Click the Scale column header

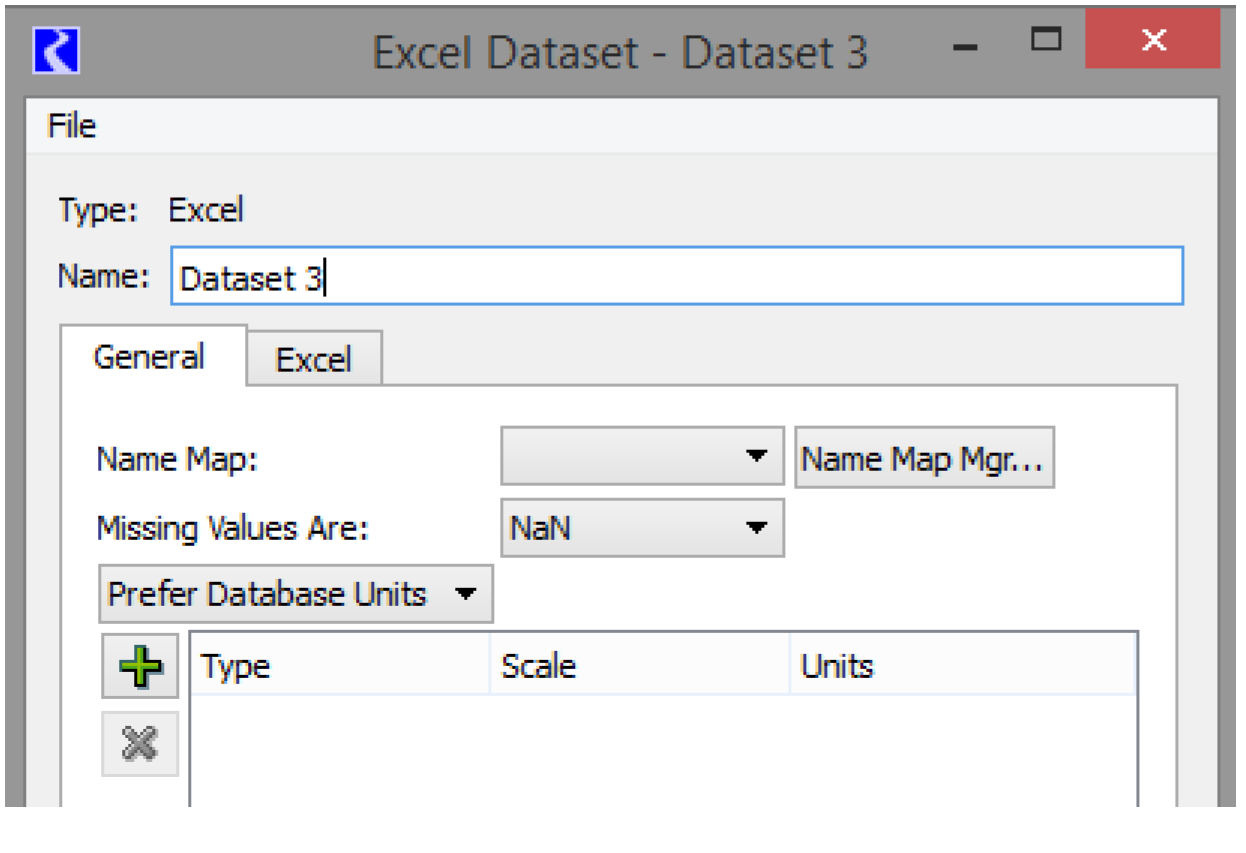pos(640,666)
